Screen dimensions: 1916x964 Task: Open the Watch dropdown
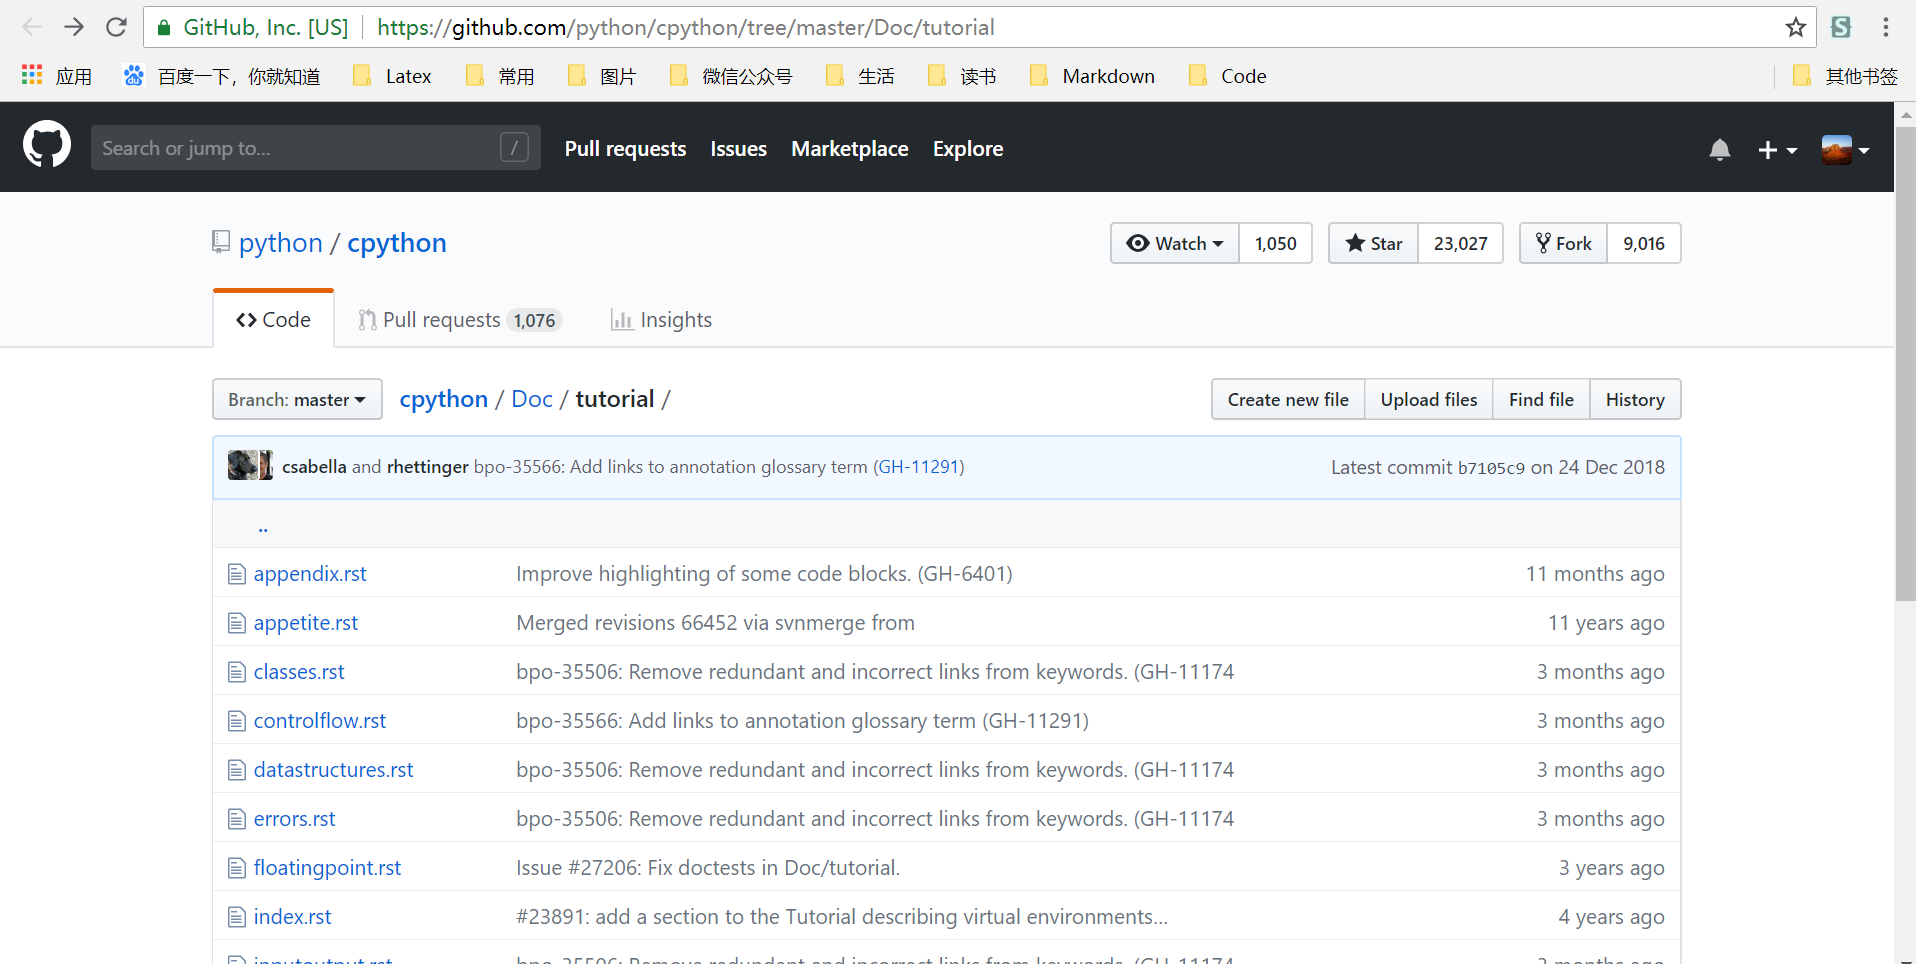point(1175,243)
